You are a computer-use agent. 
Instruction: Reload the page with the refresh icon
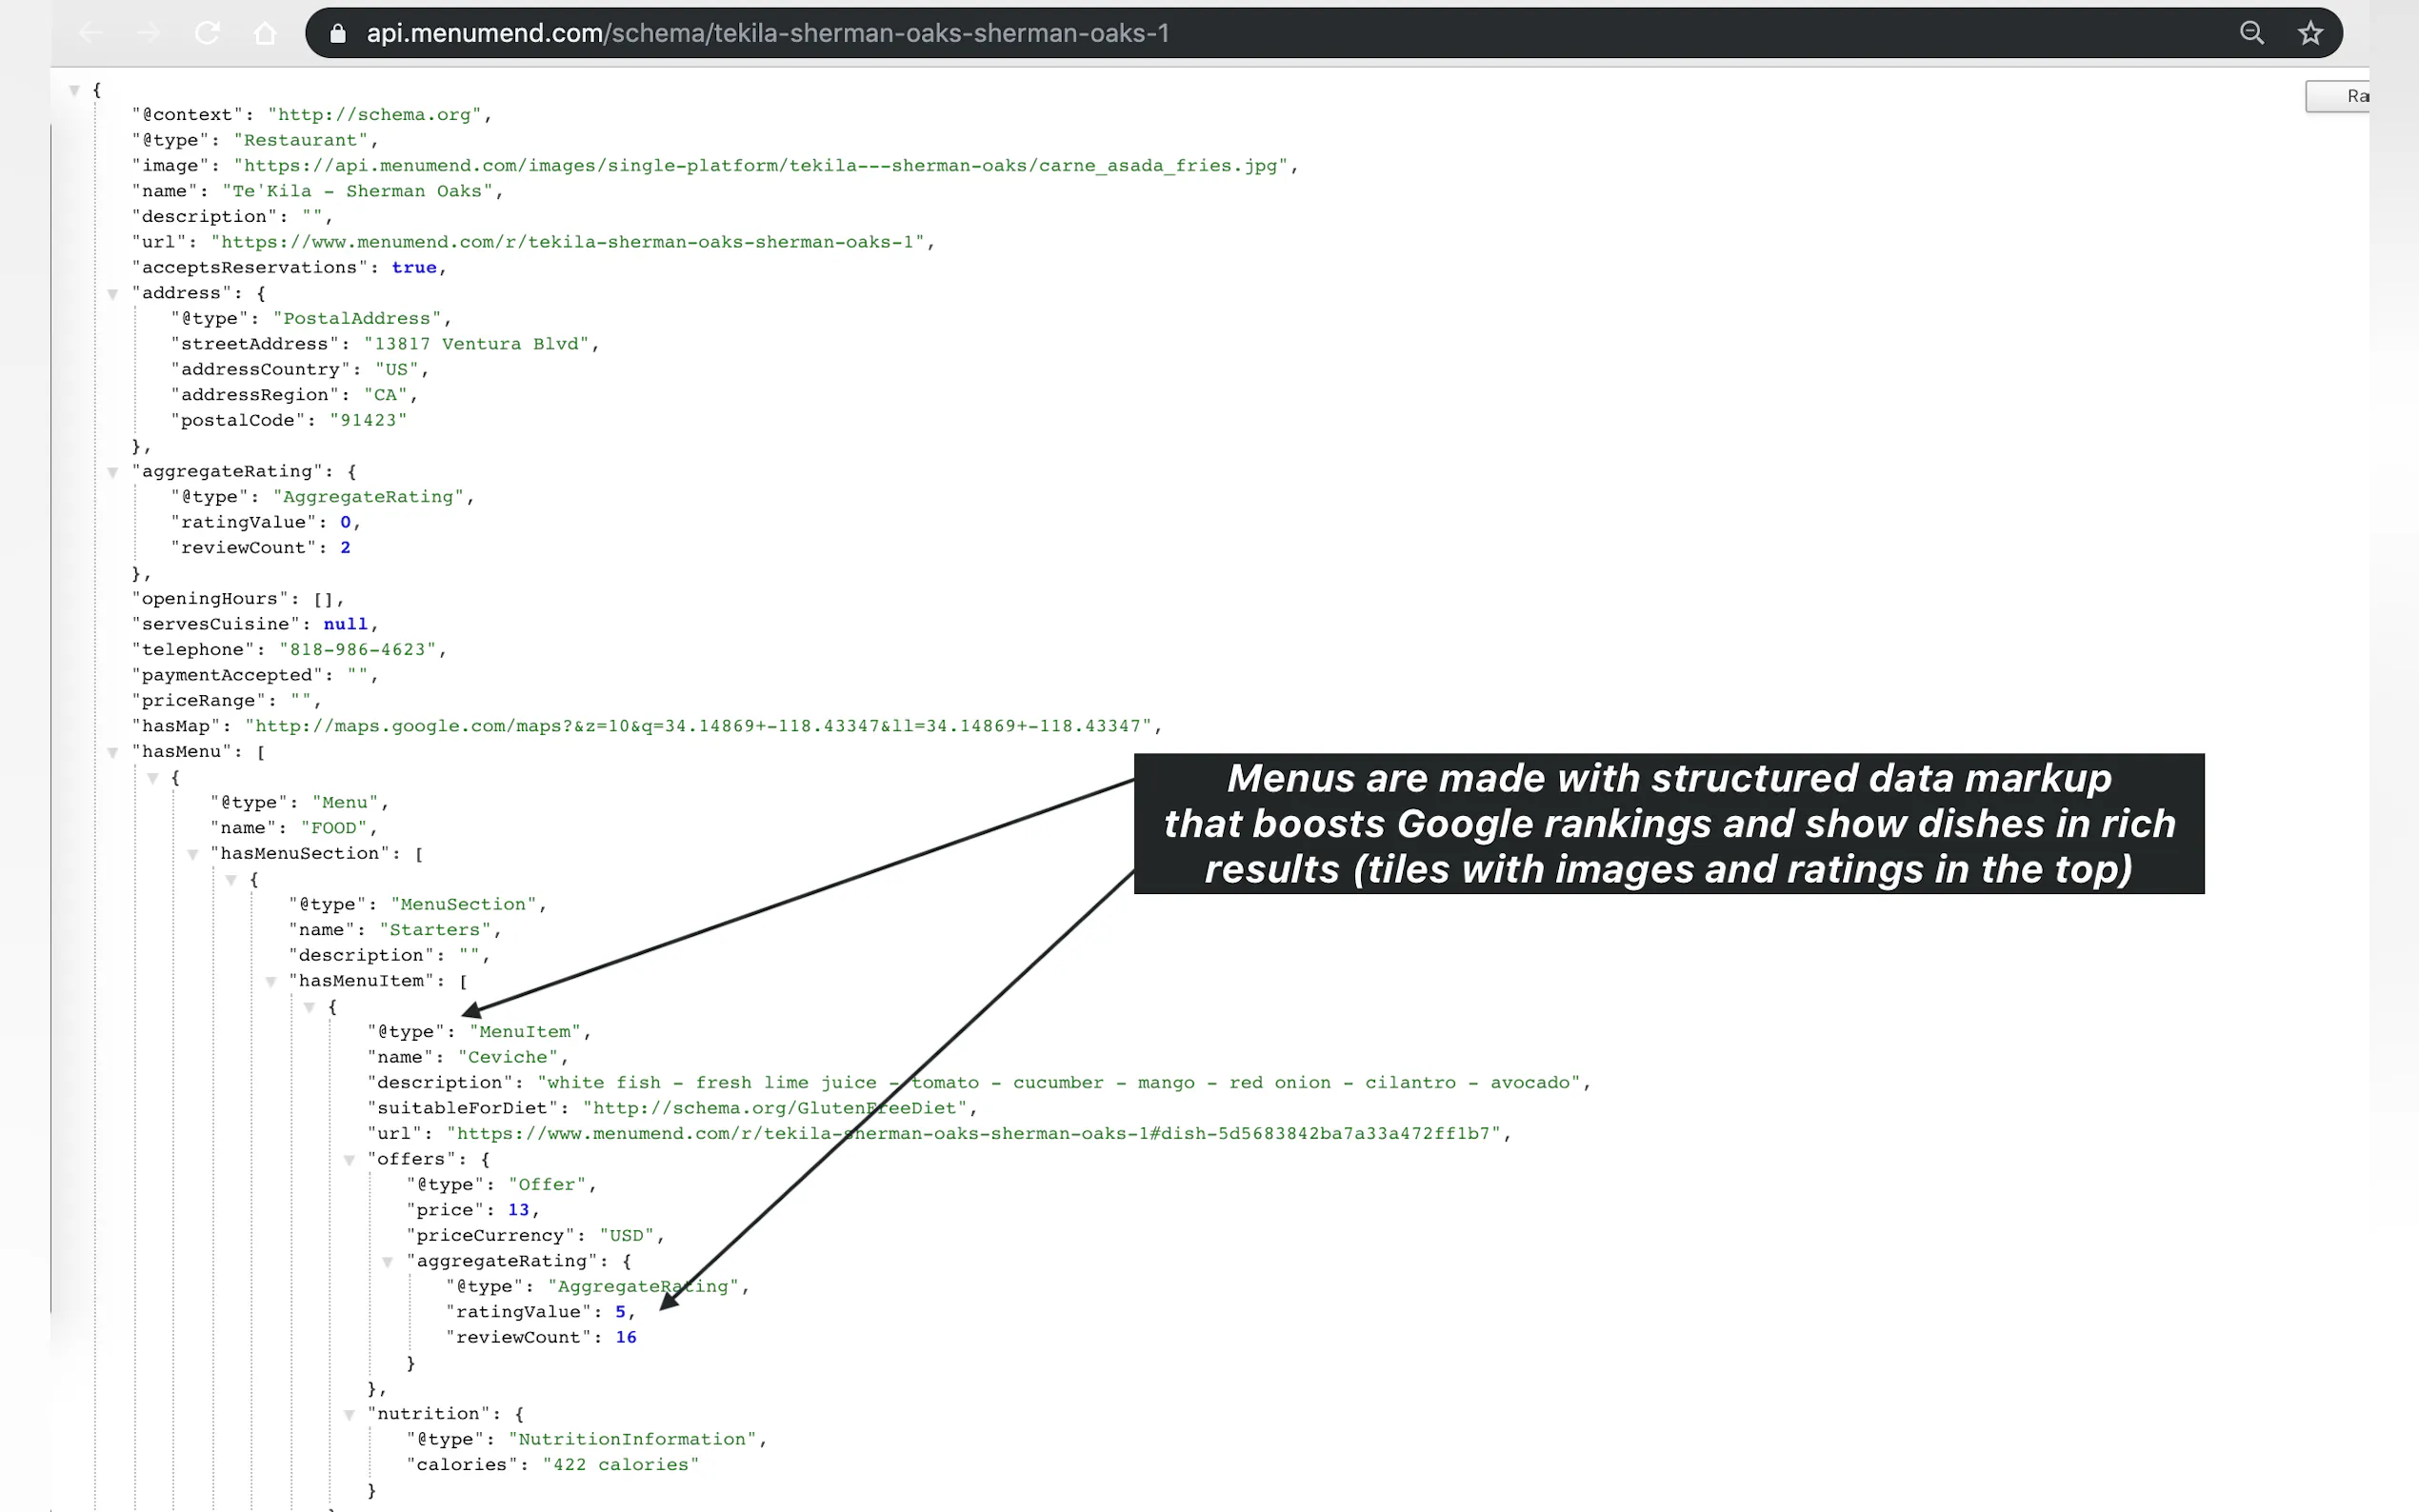click(207, 33)
